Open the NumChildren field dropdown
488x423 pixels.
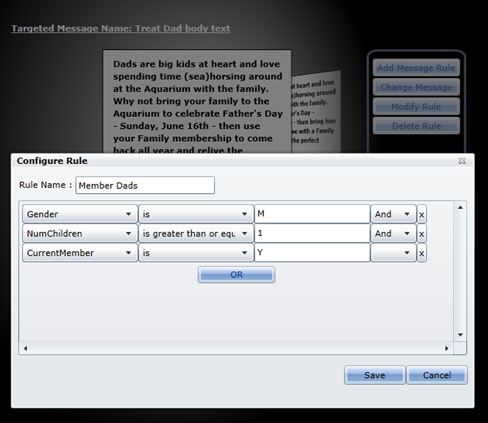tap(80, 233)
